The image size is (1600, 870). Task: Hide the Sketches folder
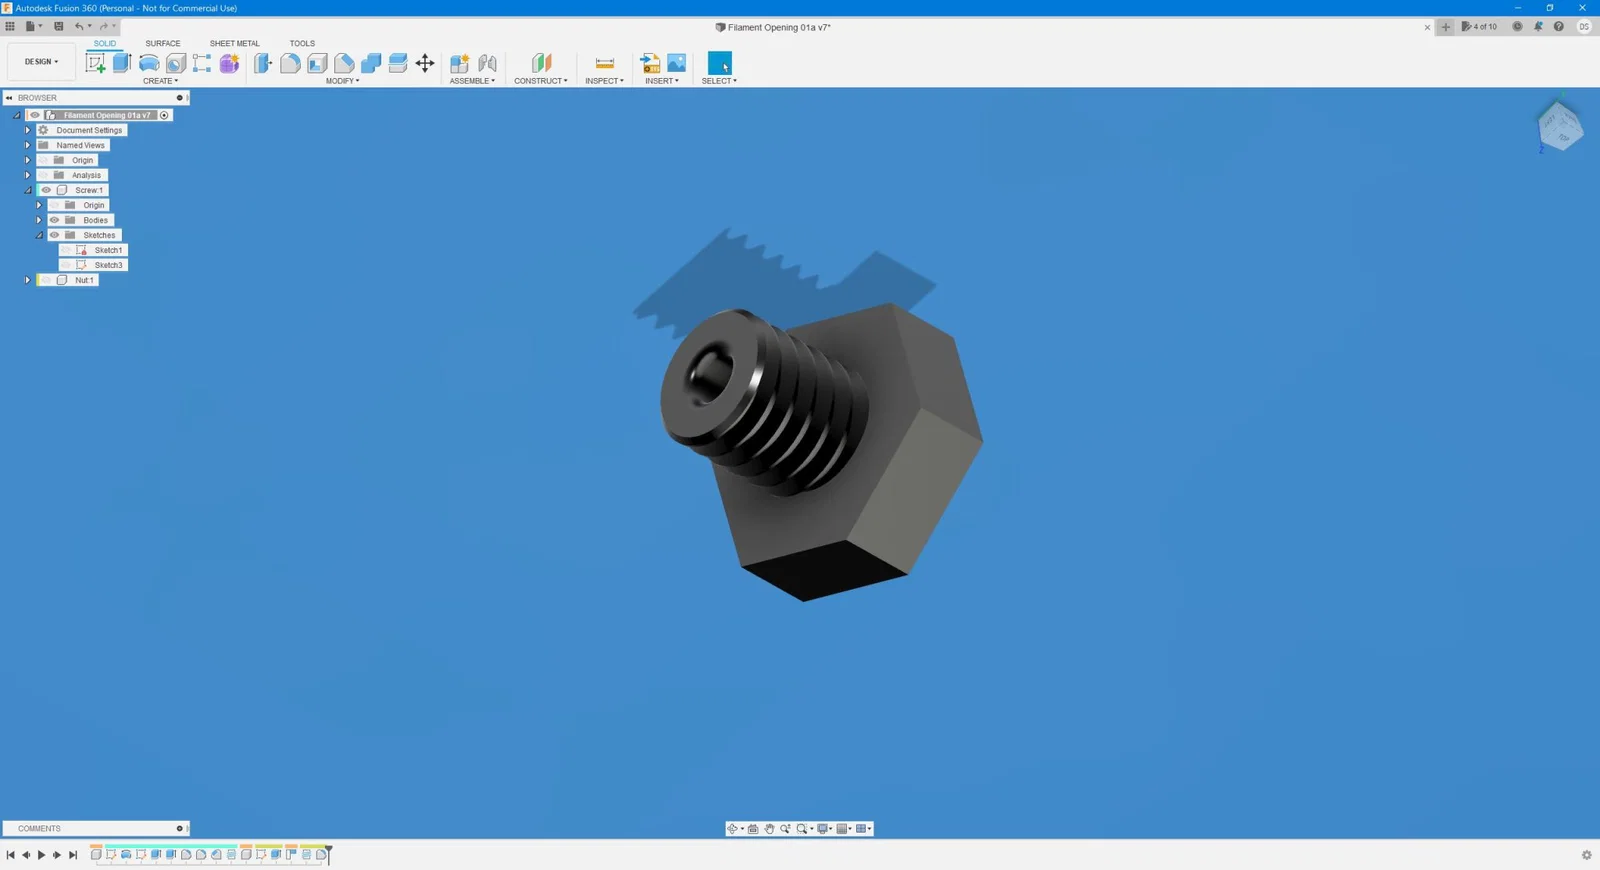(x=55, y=235)
